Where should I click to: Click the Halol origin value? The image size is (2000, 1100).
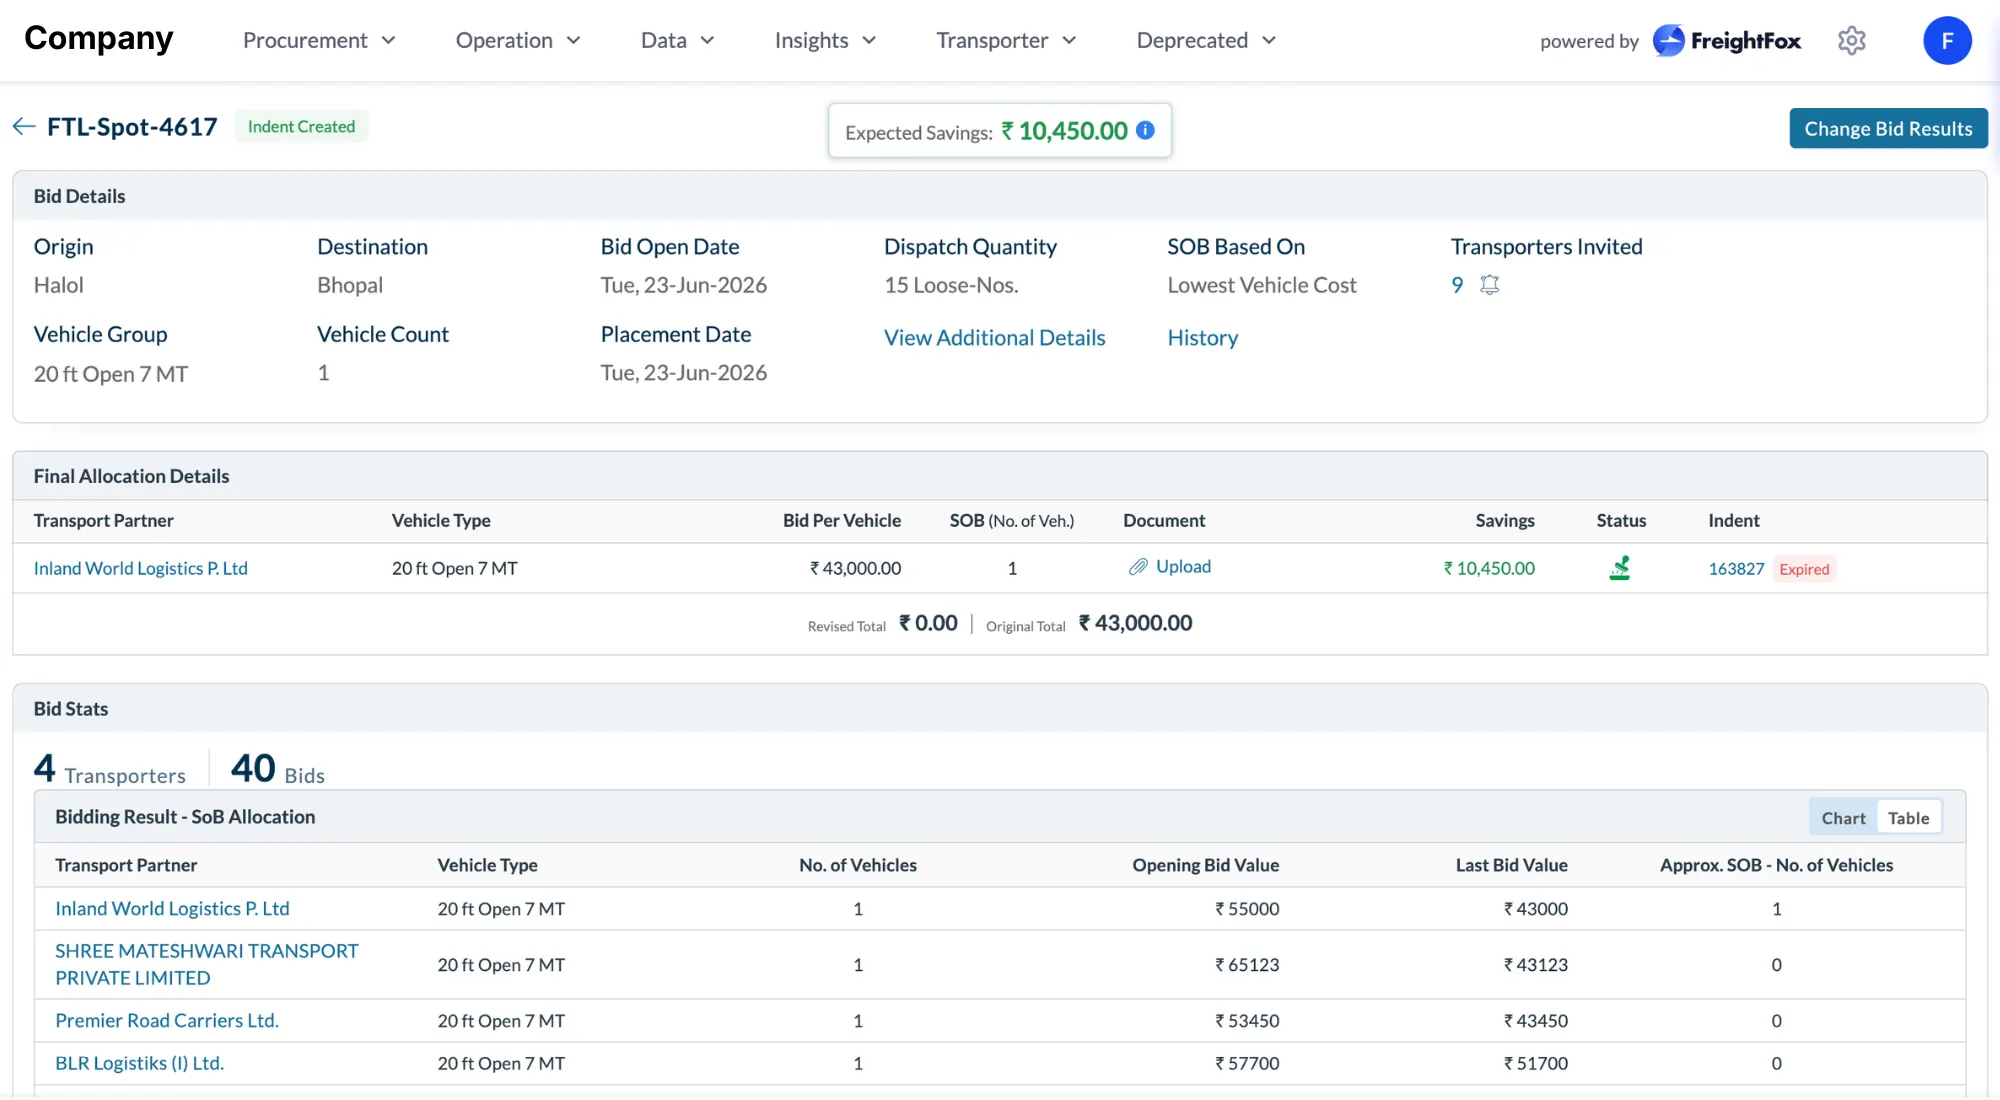59,285
